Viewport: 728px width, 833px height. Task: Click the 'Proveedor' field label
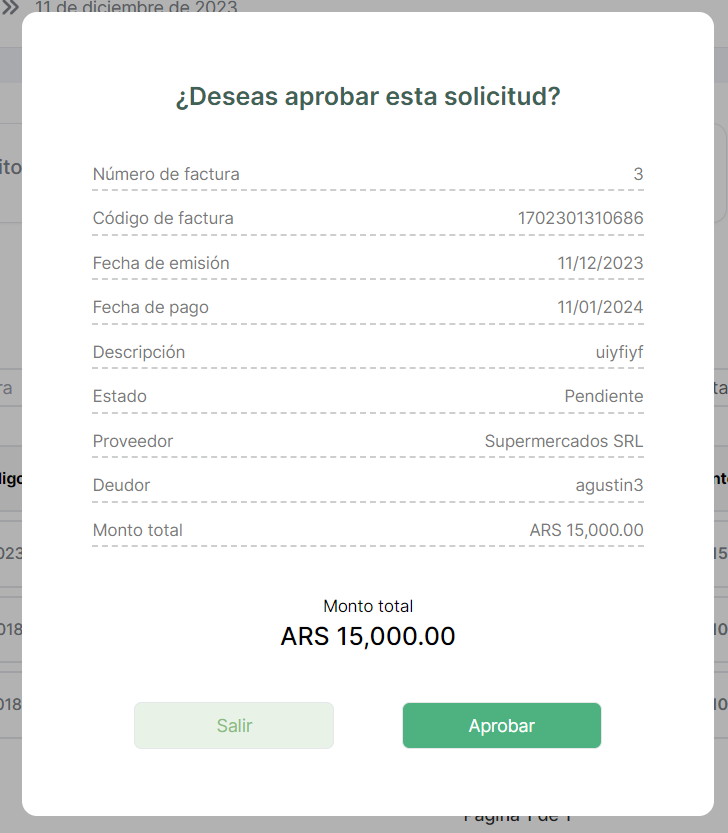[133, 441]
